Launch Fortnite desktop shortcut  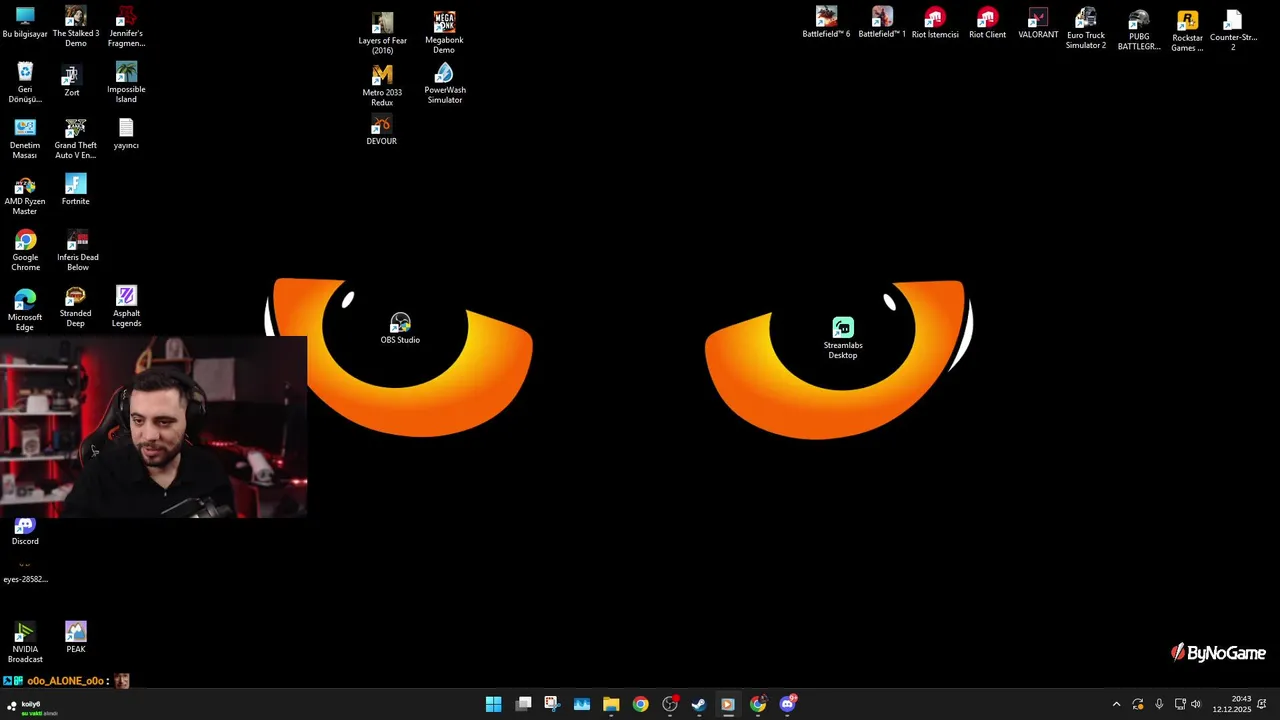[x=76, y=190]
